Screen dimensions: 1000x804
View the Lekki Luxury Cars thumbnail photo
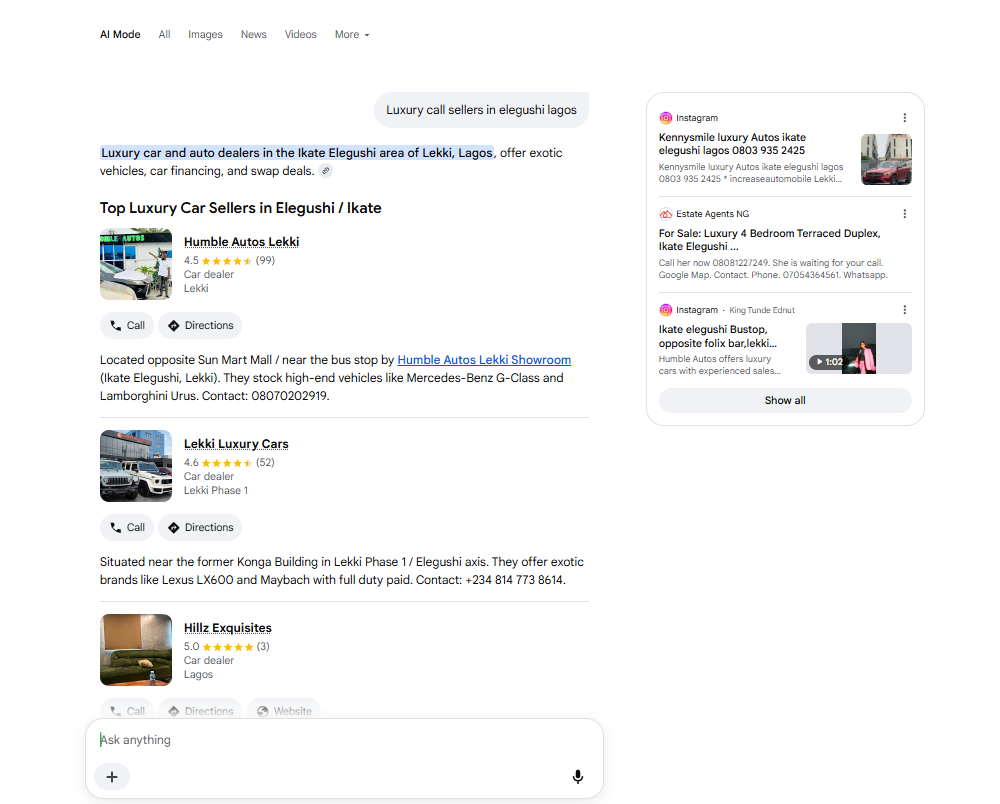(x=136, y=466)
